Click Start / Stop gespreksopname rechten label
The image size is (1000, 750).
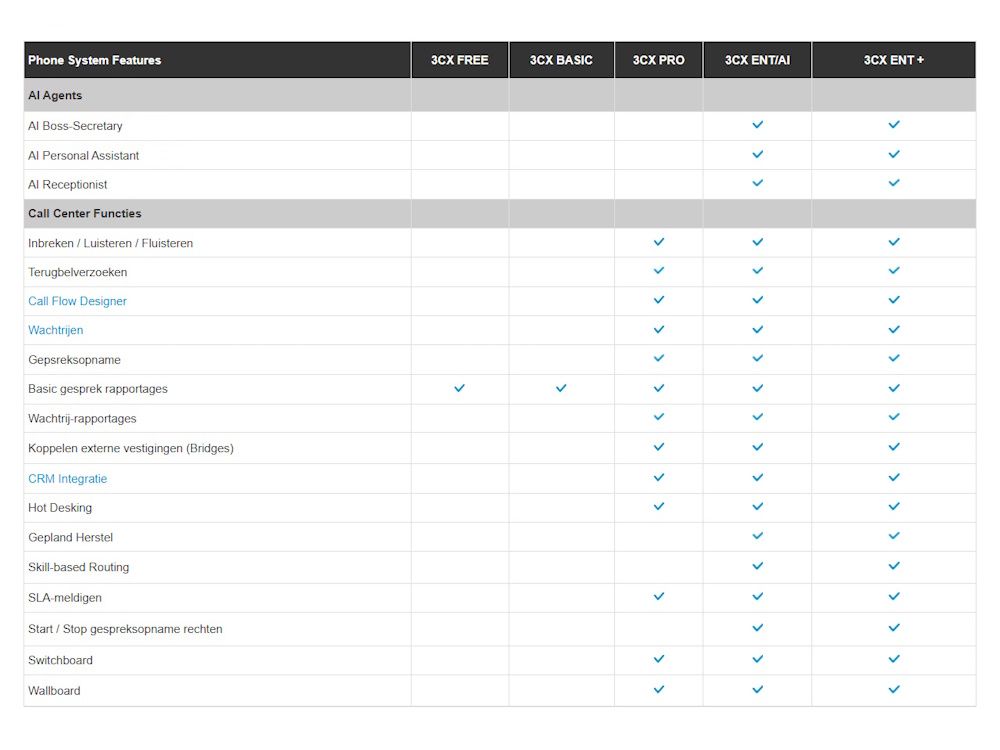tap(126, 629)
